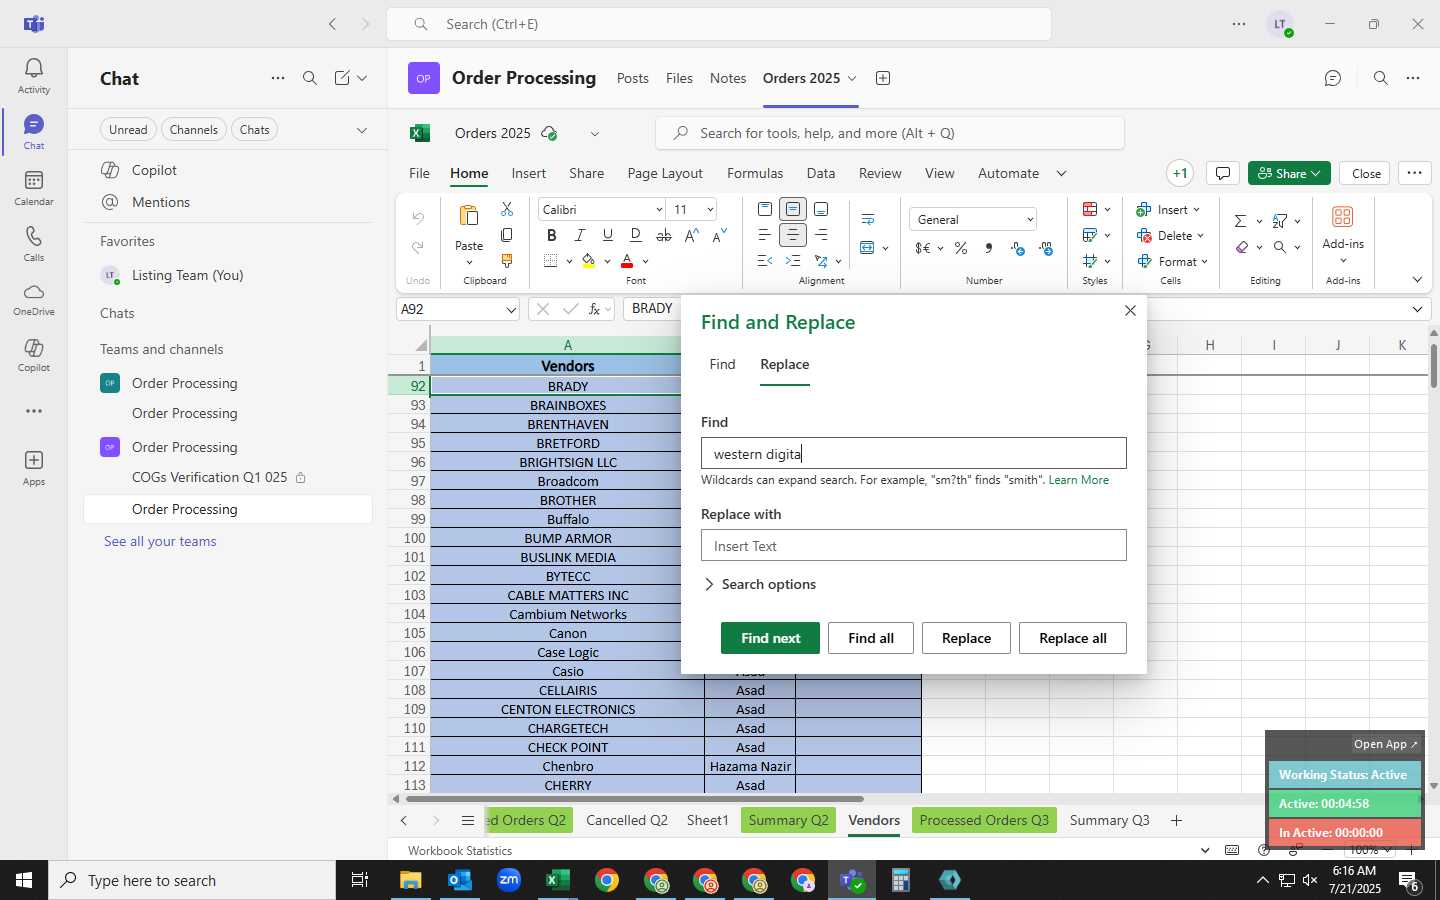Click the Find and Select magnifier icon
Screen dimensions: 1440x900
pos(1280,247)
